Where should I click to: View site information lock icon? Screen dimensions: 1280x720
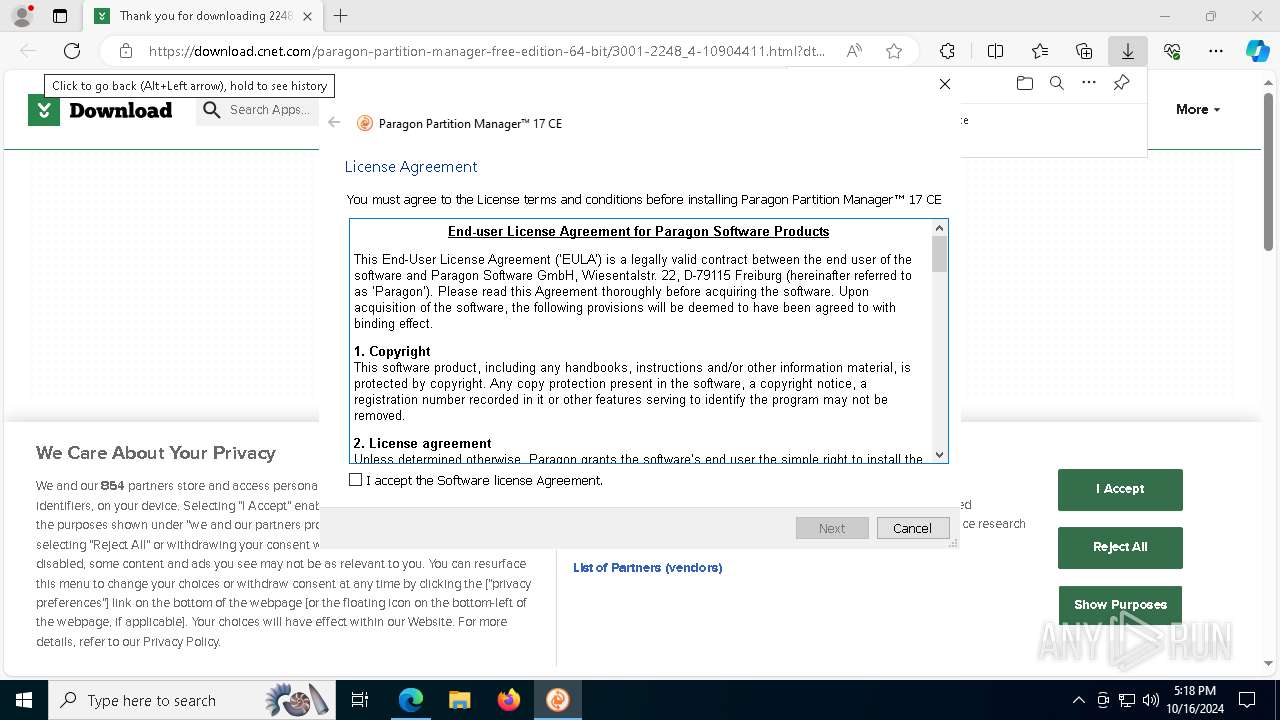pos(126,51)
